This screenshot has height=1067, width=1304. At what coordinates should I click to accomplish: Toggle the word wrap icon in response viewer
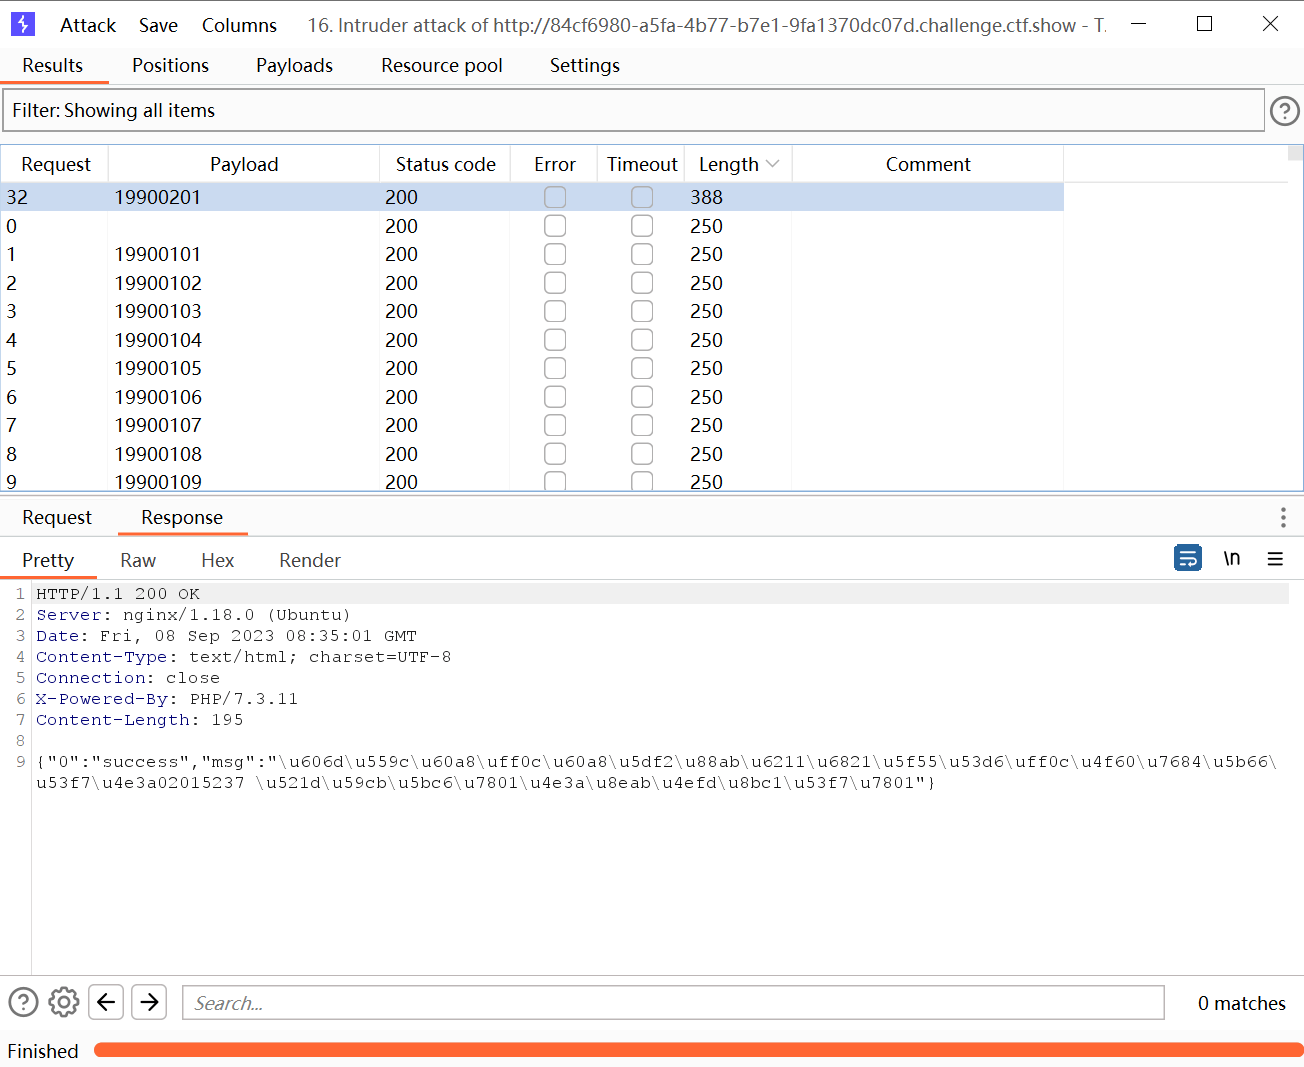(x=1187, y=558)
